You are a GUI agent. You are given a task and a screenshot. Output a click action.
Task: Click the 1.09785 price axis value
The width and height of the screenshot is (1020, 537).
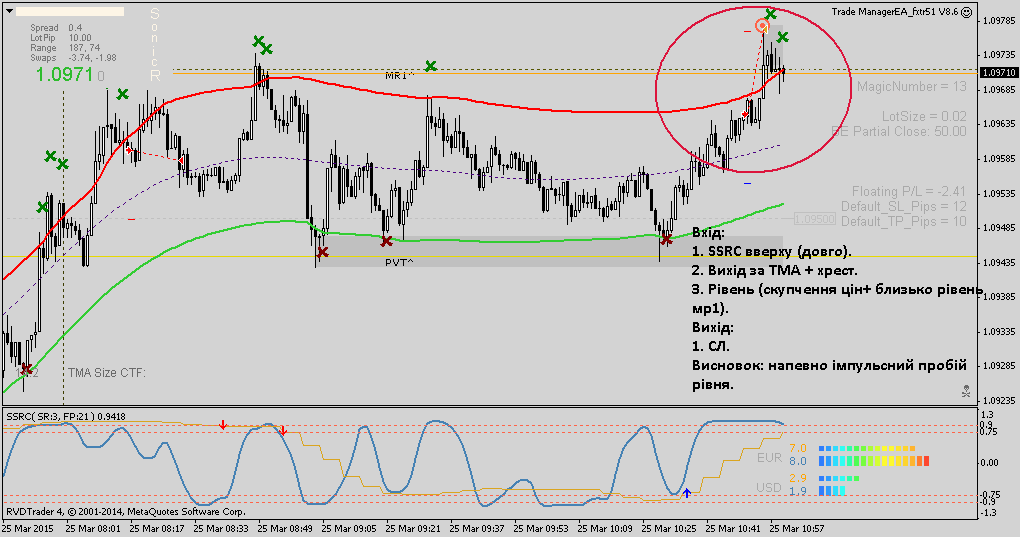[999, 20]
